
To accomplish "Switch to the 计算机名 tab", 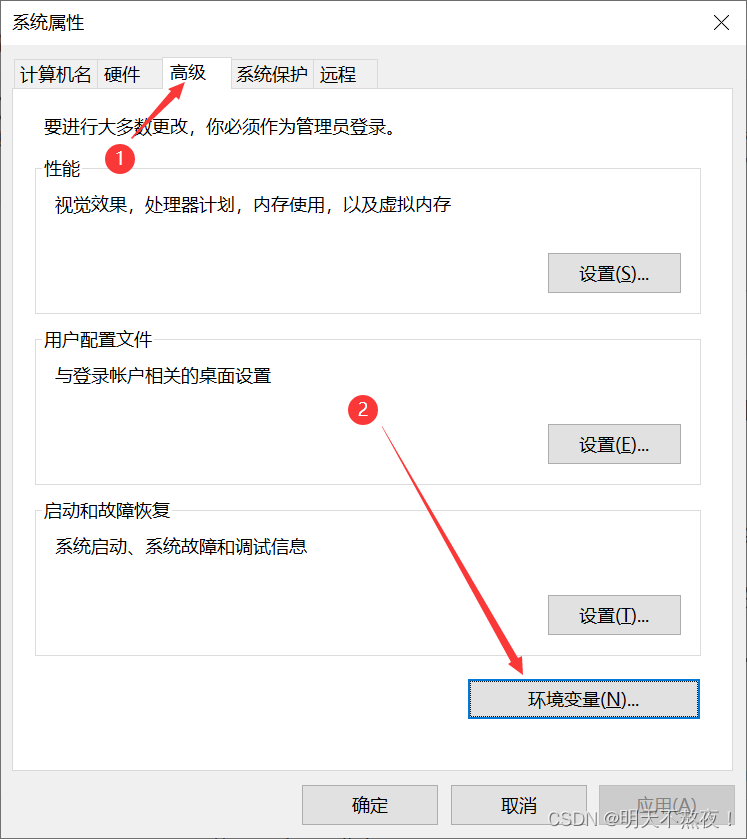I will (x=56, y=74).
